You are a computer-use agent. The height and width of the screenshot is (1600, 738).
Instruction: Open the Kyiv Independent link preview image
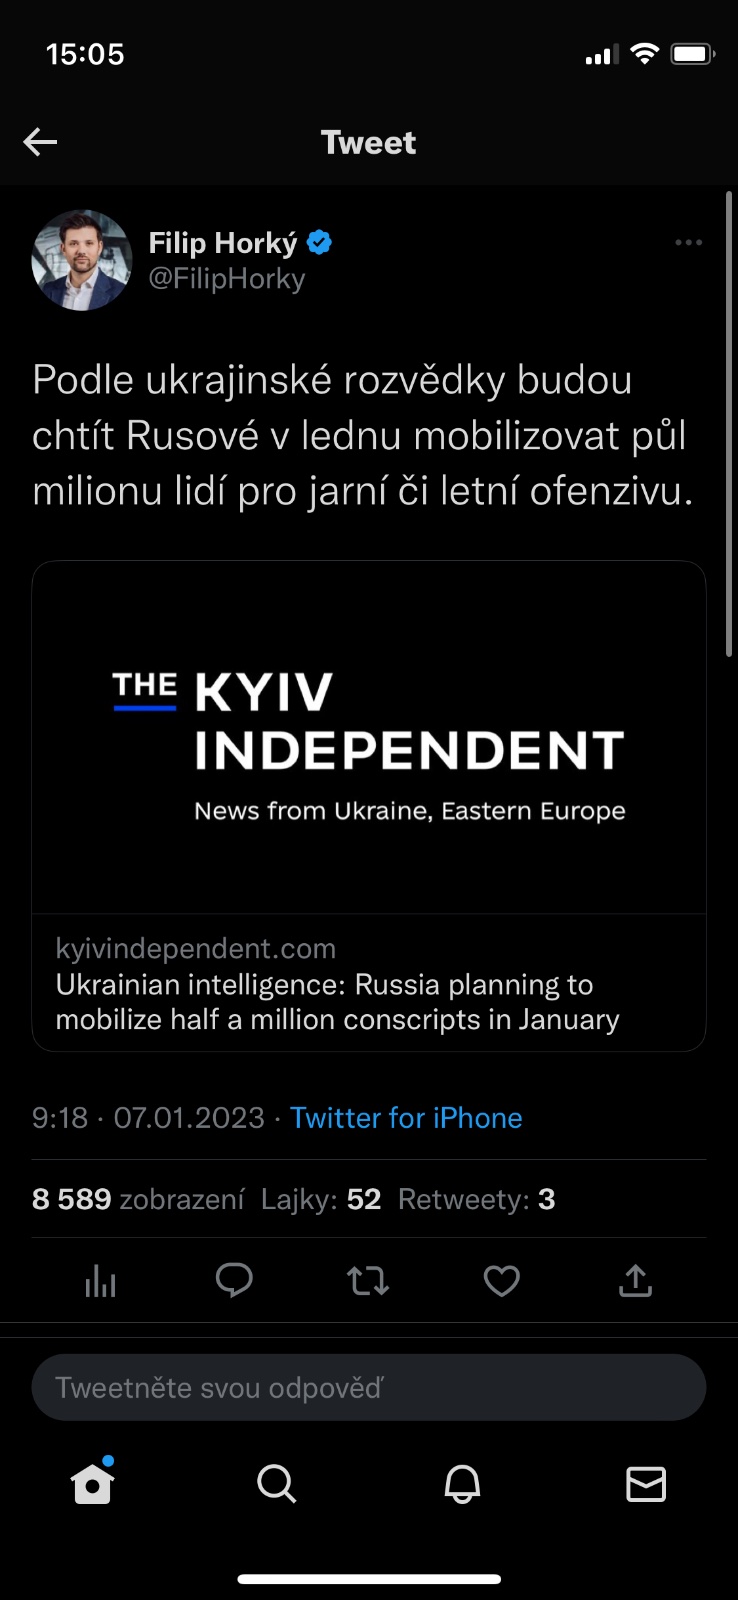[x=369, y=738]
